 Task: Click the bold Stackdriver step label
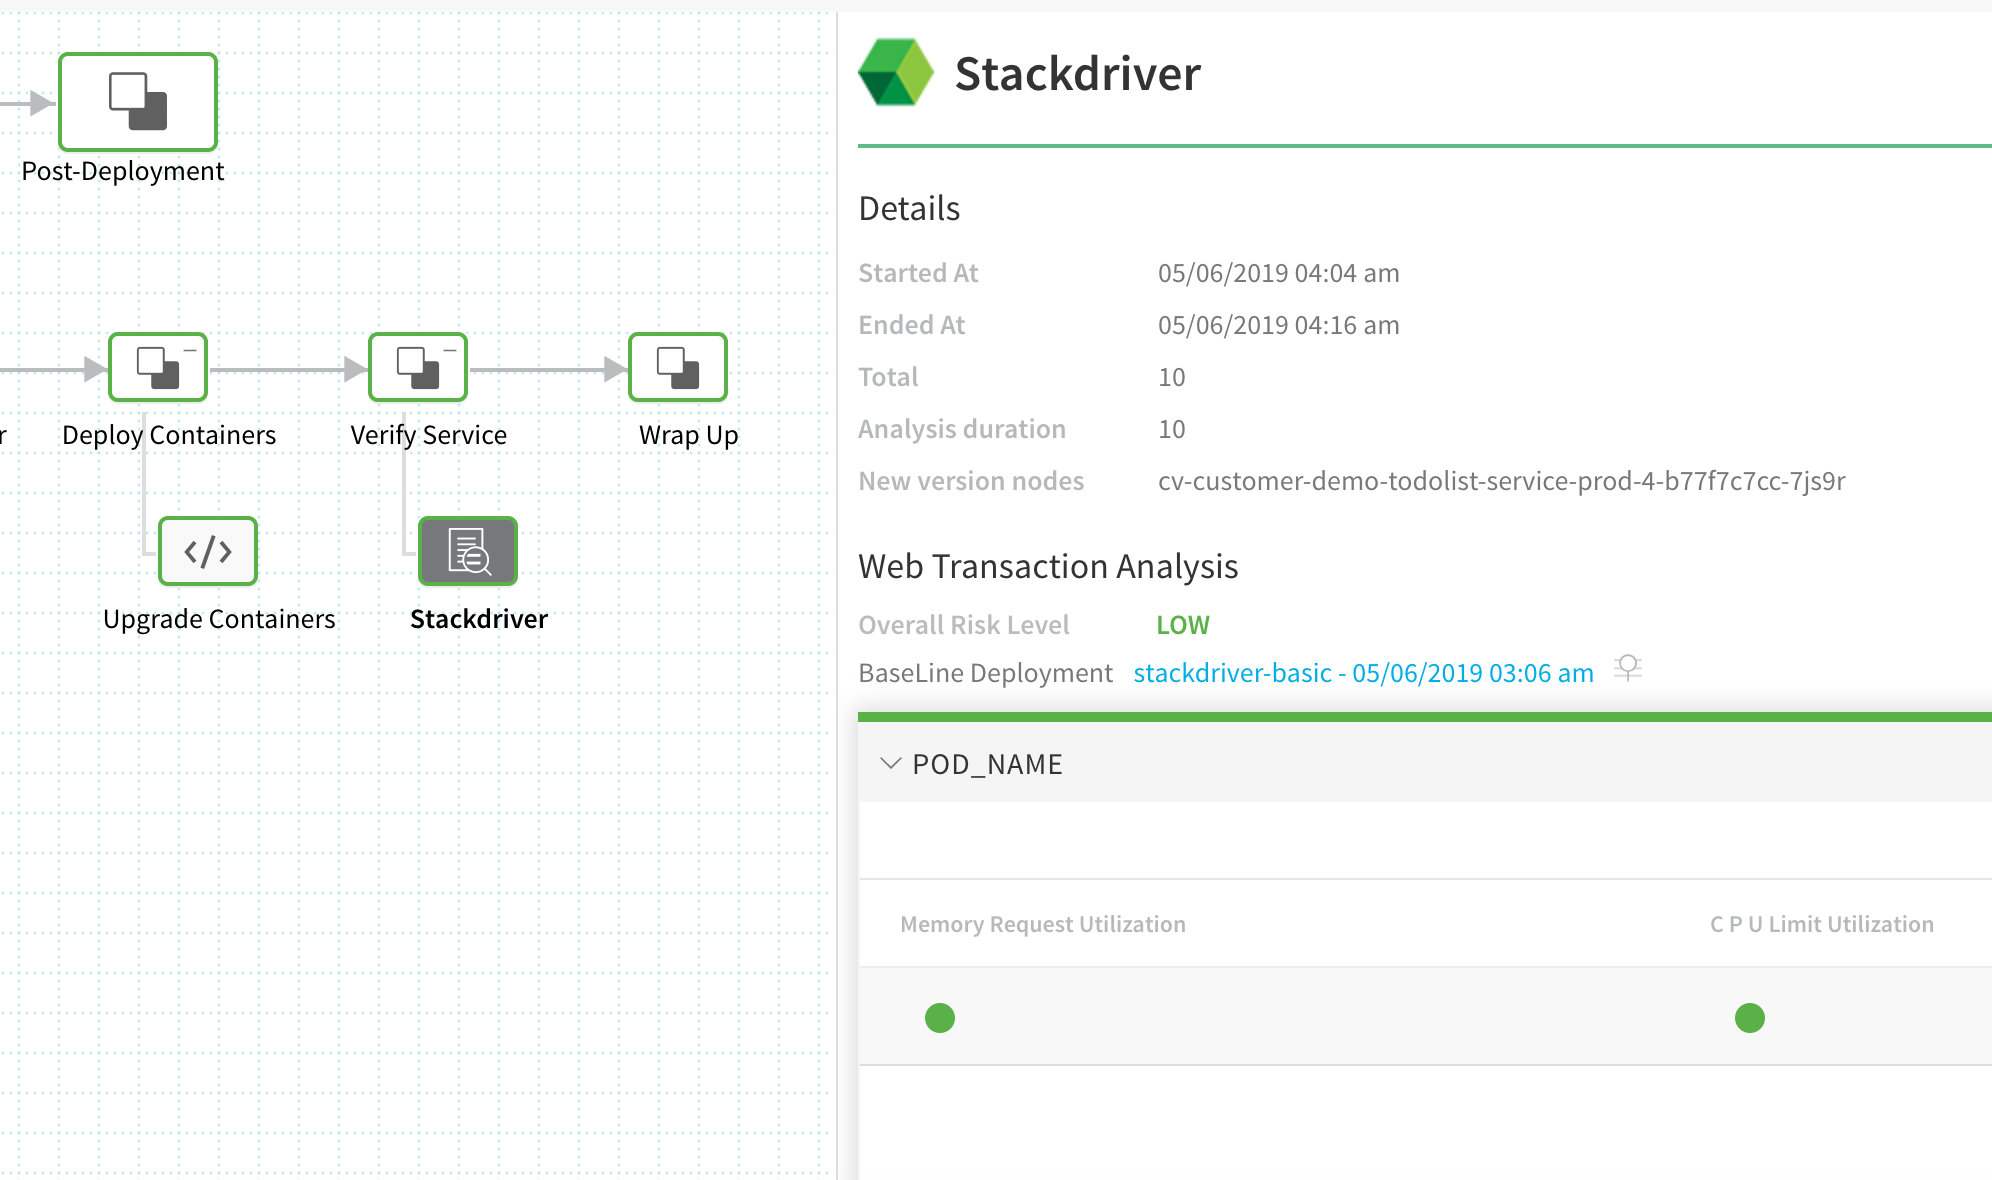pyautogui.click(x=479, y=619)
